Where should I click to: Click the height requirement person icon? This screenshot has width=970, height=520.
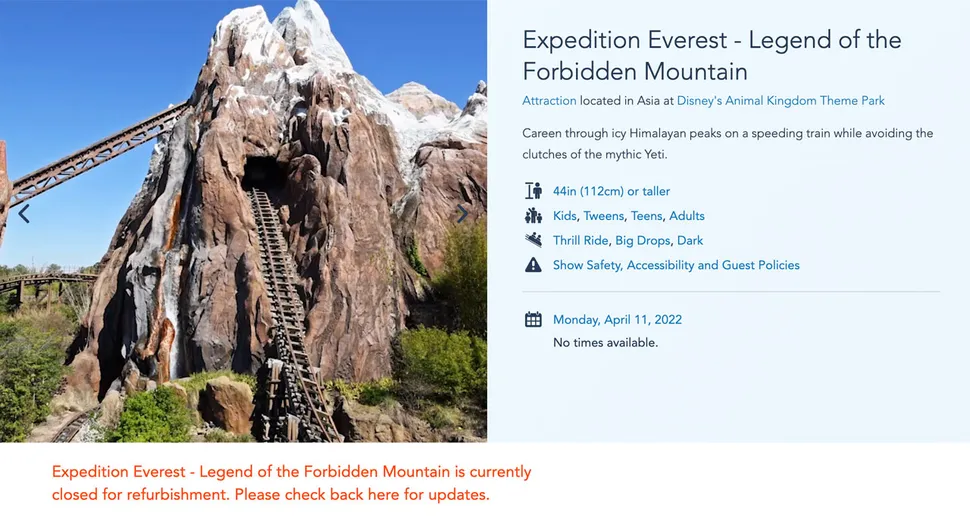pos(533,191)
